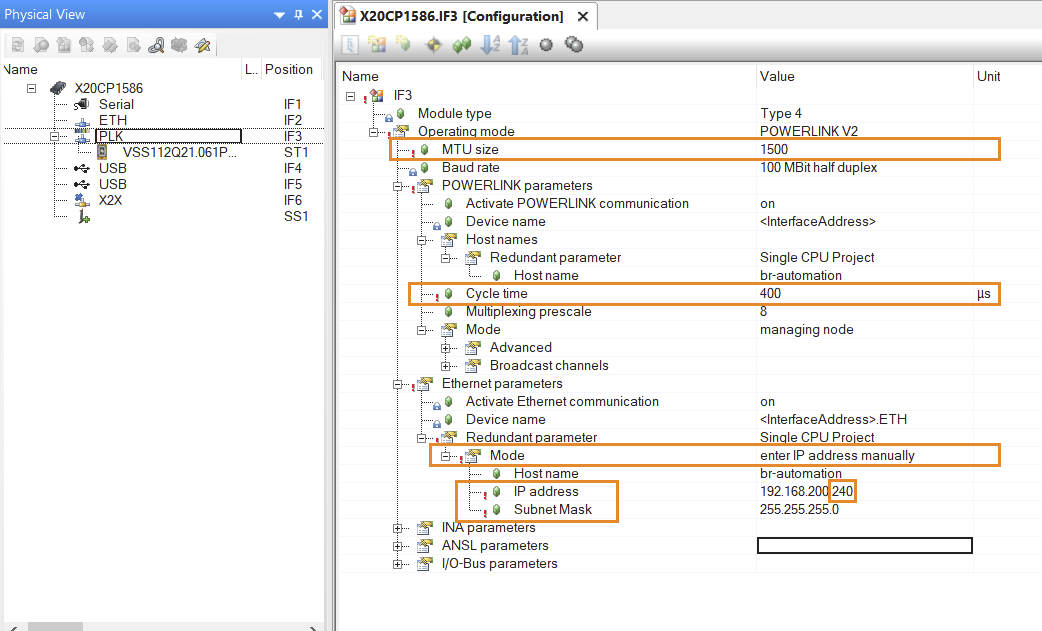This screenshot has height=631, width=1042.
Task: Open the Physical View panel dropdown arrow
Action: 279,15
